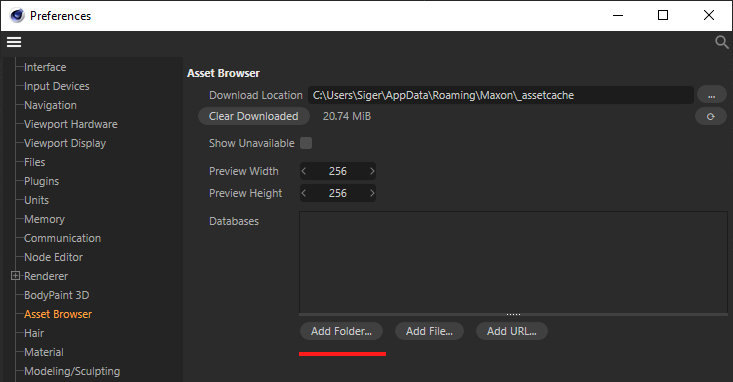Open Hair preferences

pyautogui.click(x=34, y=333)
